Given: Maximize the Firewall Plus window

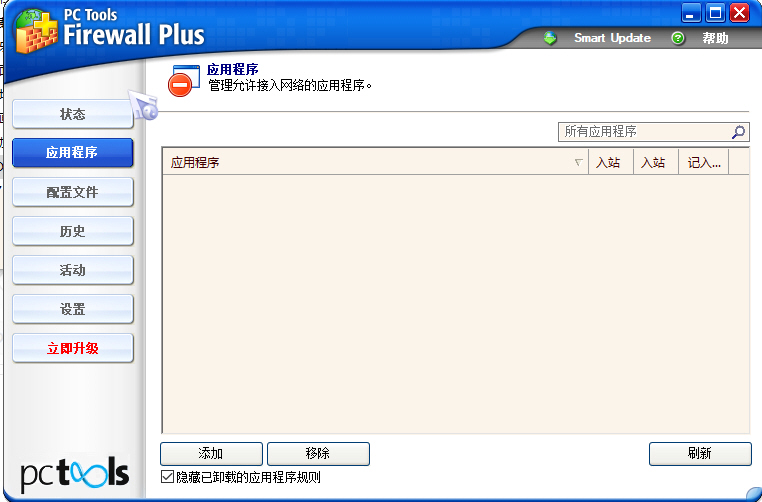Looking at the screenshot, I should click(x=715, y=13).
